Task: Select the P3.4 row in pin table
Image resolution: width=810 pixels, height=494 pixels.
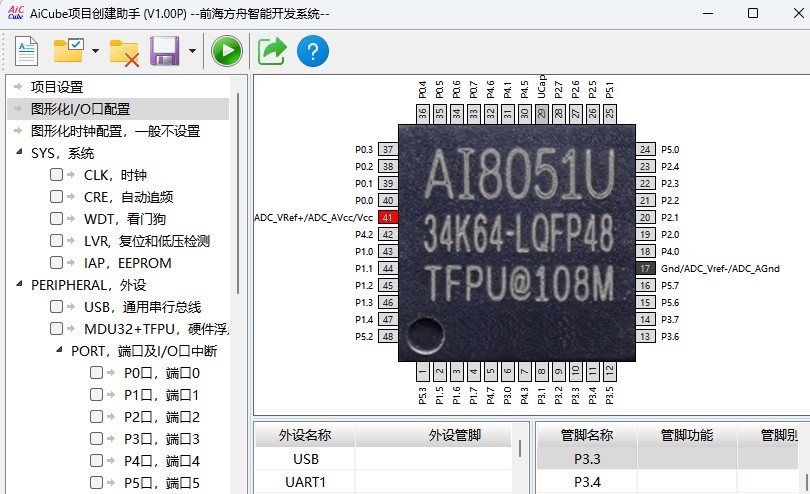Action: pyautogui.click(x=667, y=482)
